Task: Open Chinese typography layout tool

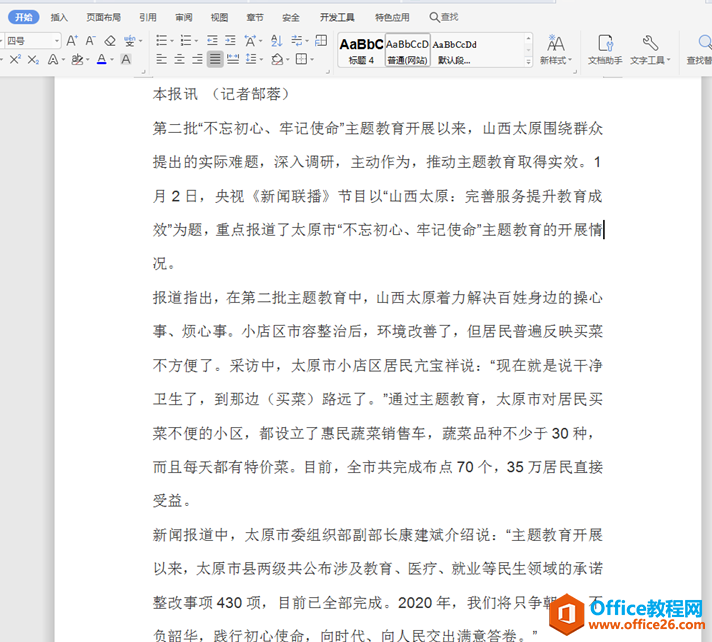Action: coord(250,41)
